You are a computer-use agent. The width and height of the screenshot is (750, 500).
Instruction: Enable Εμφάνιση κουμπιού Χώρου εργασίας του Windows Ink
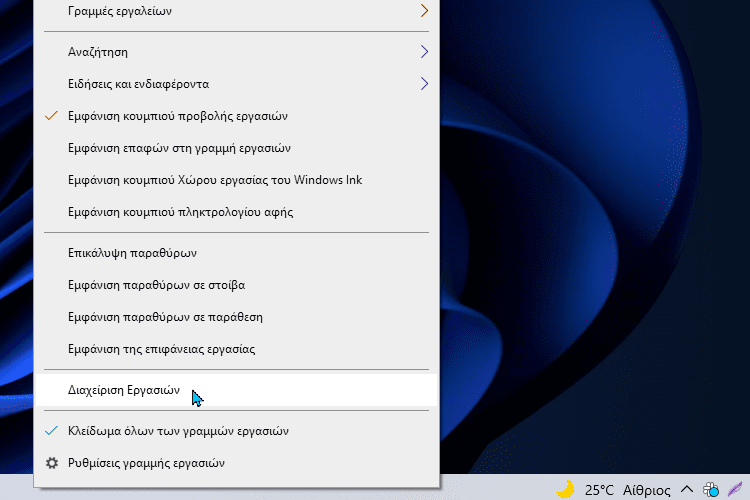[x=214, y=180]
